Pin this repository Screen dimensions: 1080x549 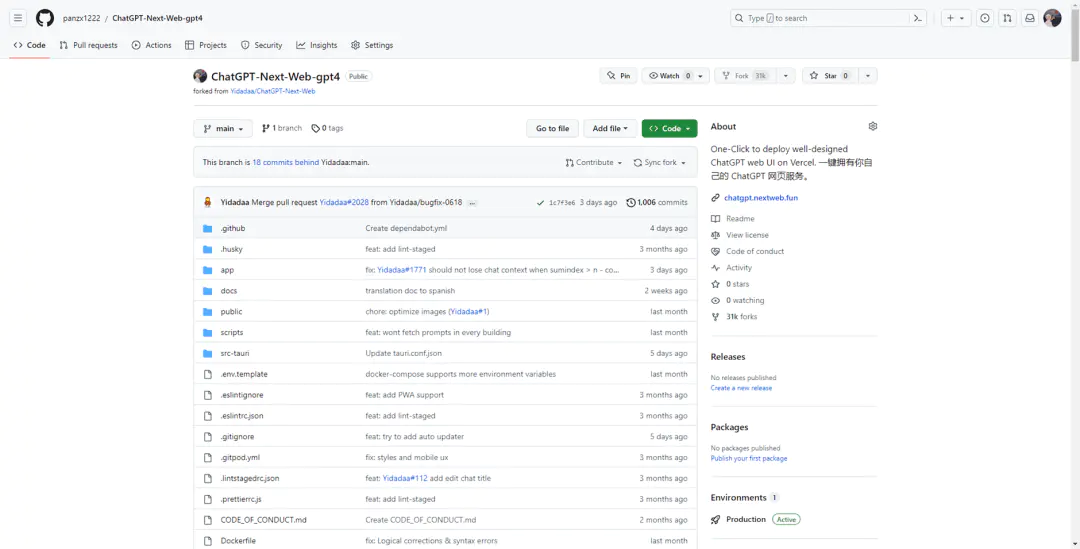pos(618,76)
